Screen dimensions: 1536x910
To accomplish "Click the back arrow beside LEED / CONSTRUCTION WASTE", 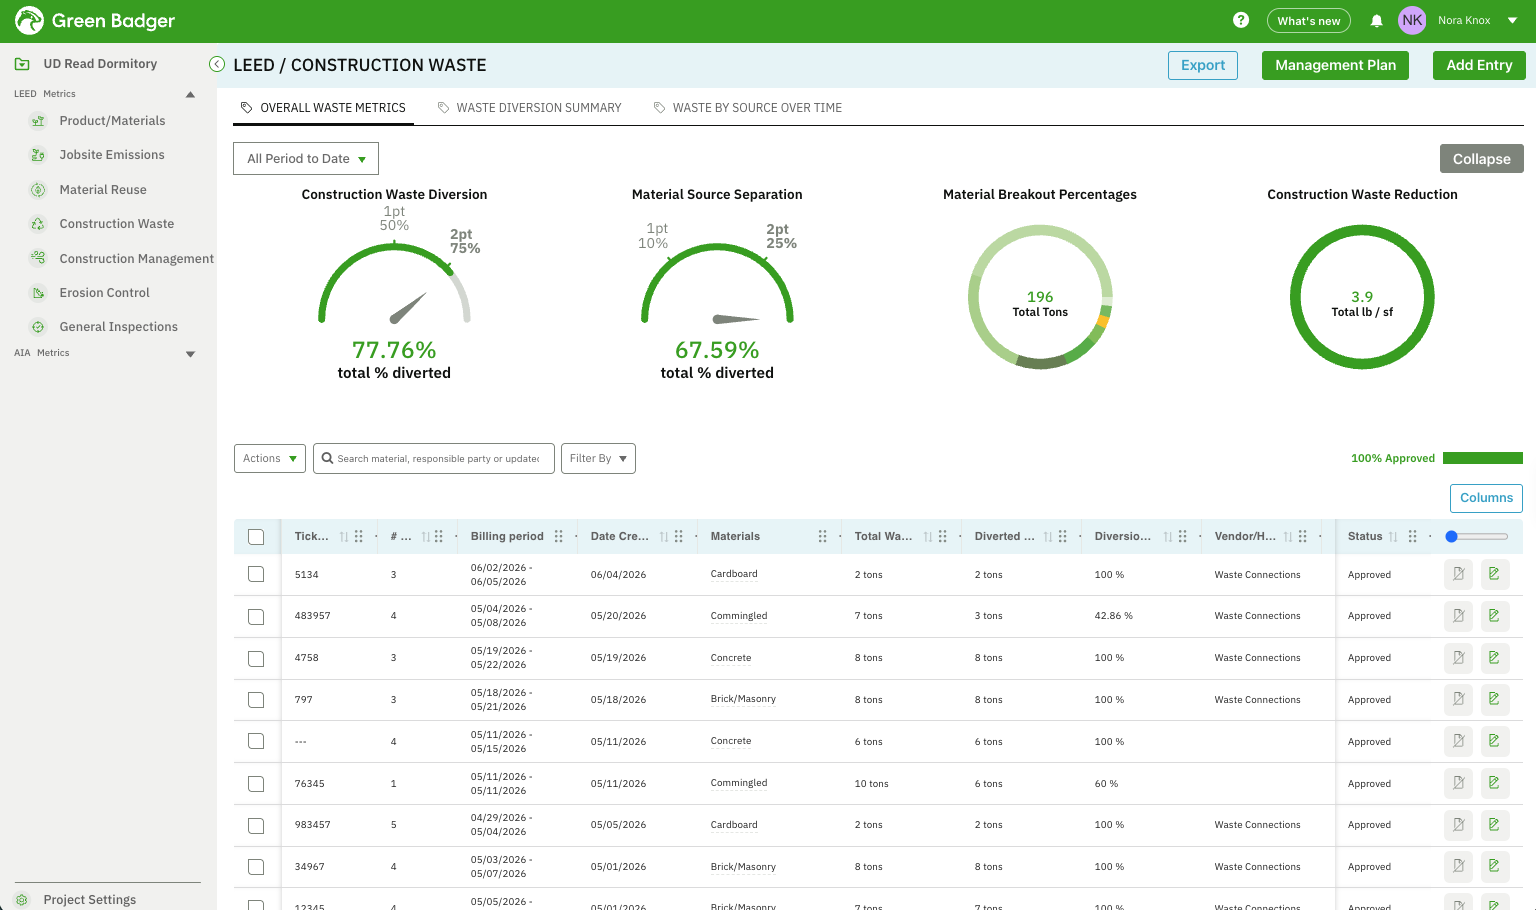I will coord(217,64).
